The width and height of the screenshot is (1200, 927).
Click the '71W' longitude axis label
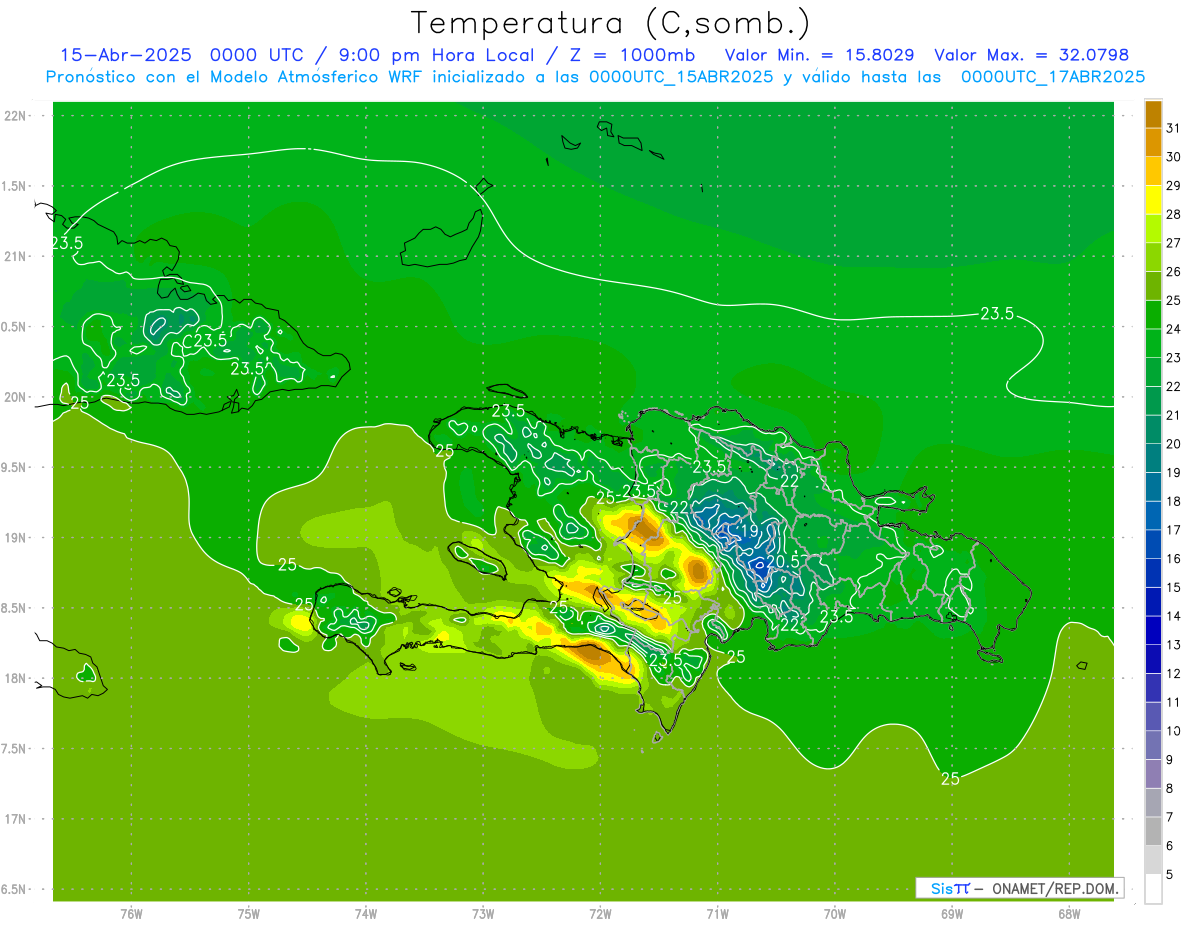click(717, 913)
